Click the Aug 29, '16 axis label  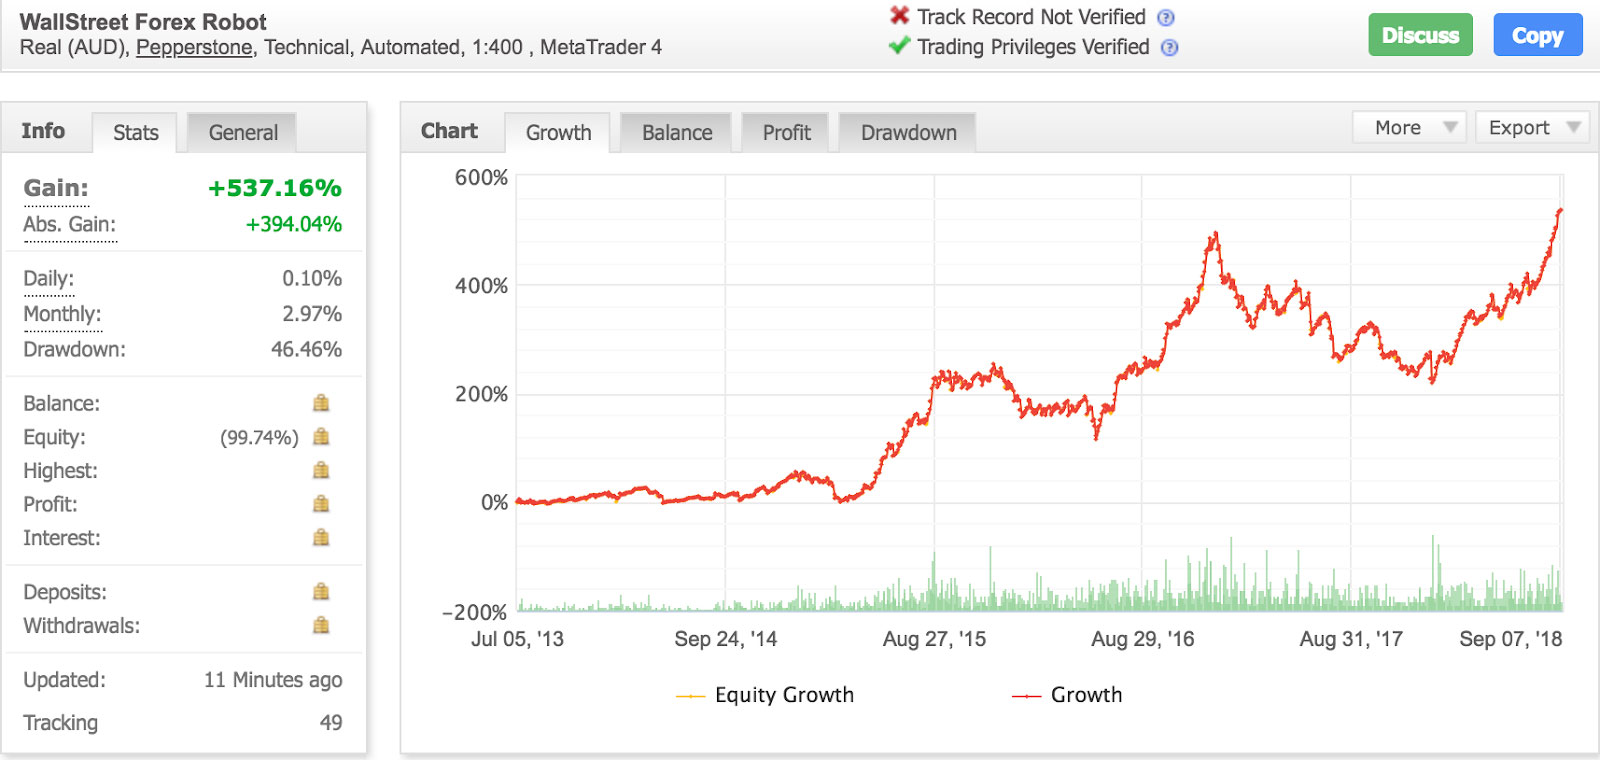1142,639
